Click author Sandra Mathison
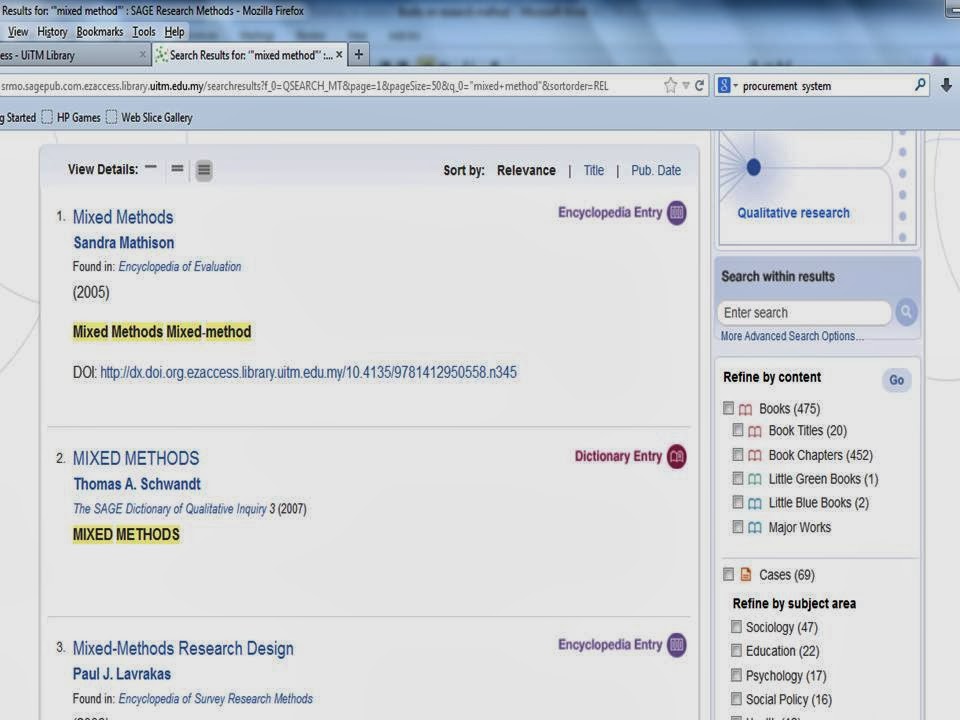 (124, 243)
